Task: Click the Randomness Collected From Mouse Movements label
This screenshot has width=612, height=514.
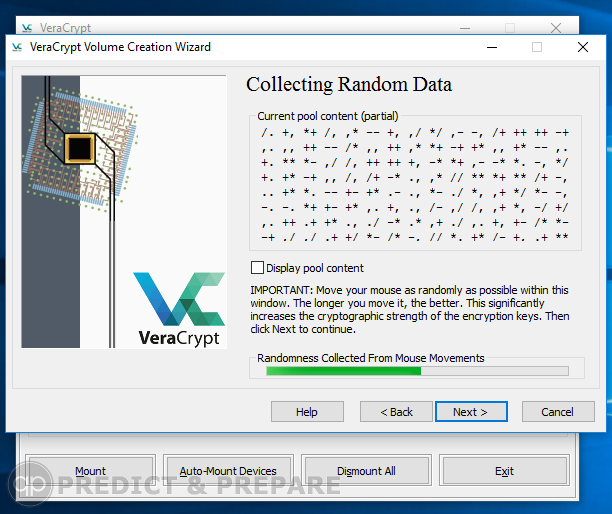Action: point(370,358)
